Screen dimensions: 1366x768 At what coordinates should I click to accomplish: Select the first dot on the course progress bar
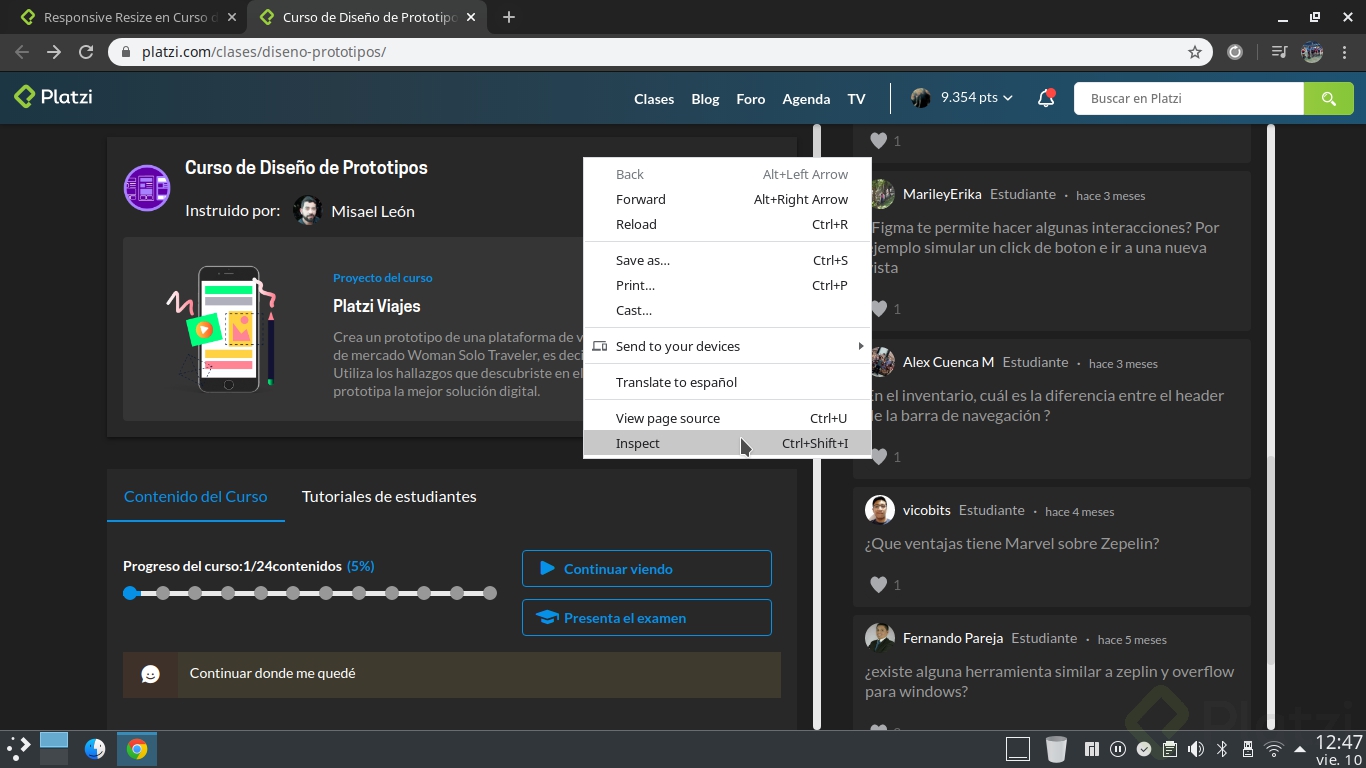click(131, 592)
